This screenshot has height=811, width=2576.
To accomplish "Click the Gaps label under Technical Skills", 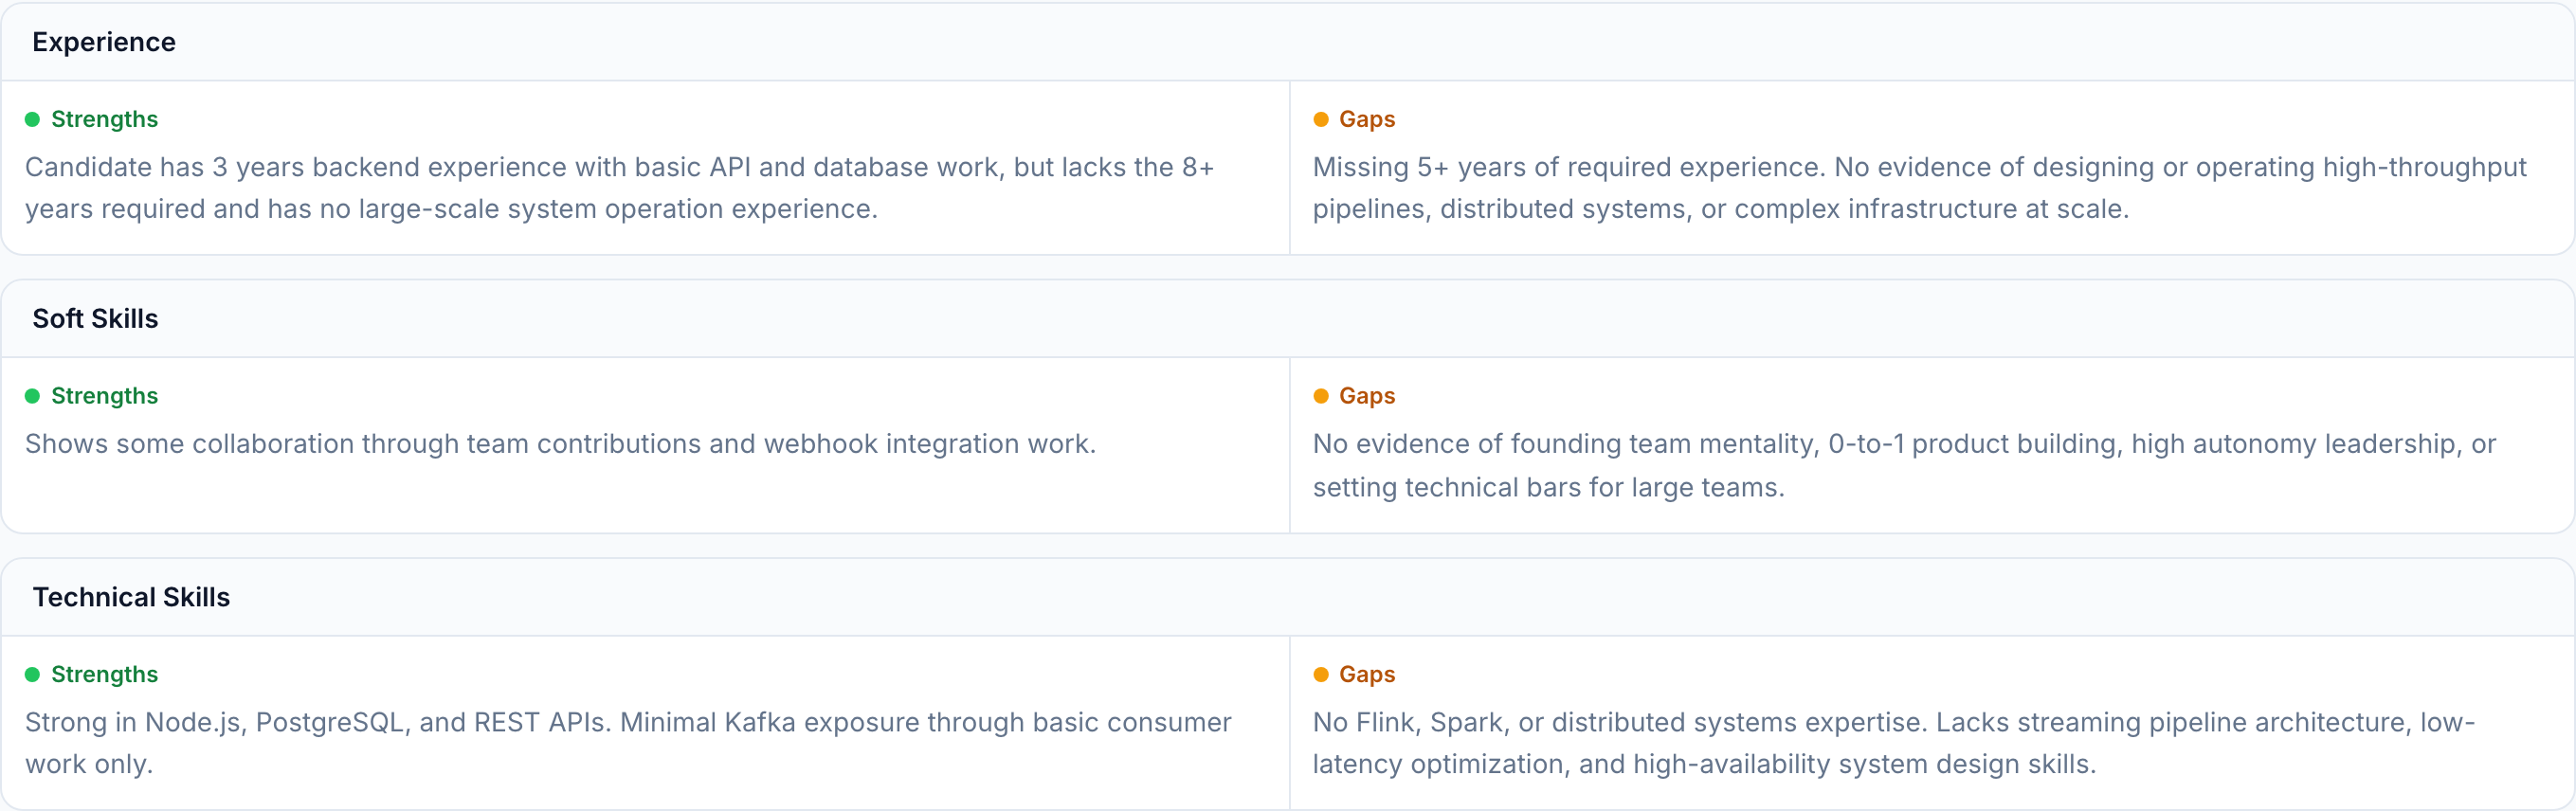I will pyautogui.click(x=1366, y=675).
